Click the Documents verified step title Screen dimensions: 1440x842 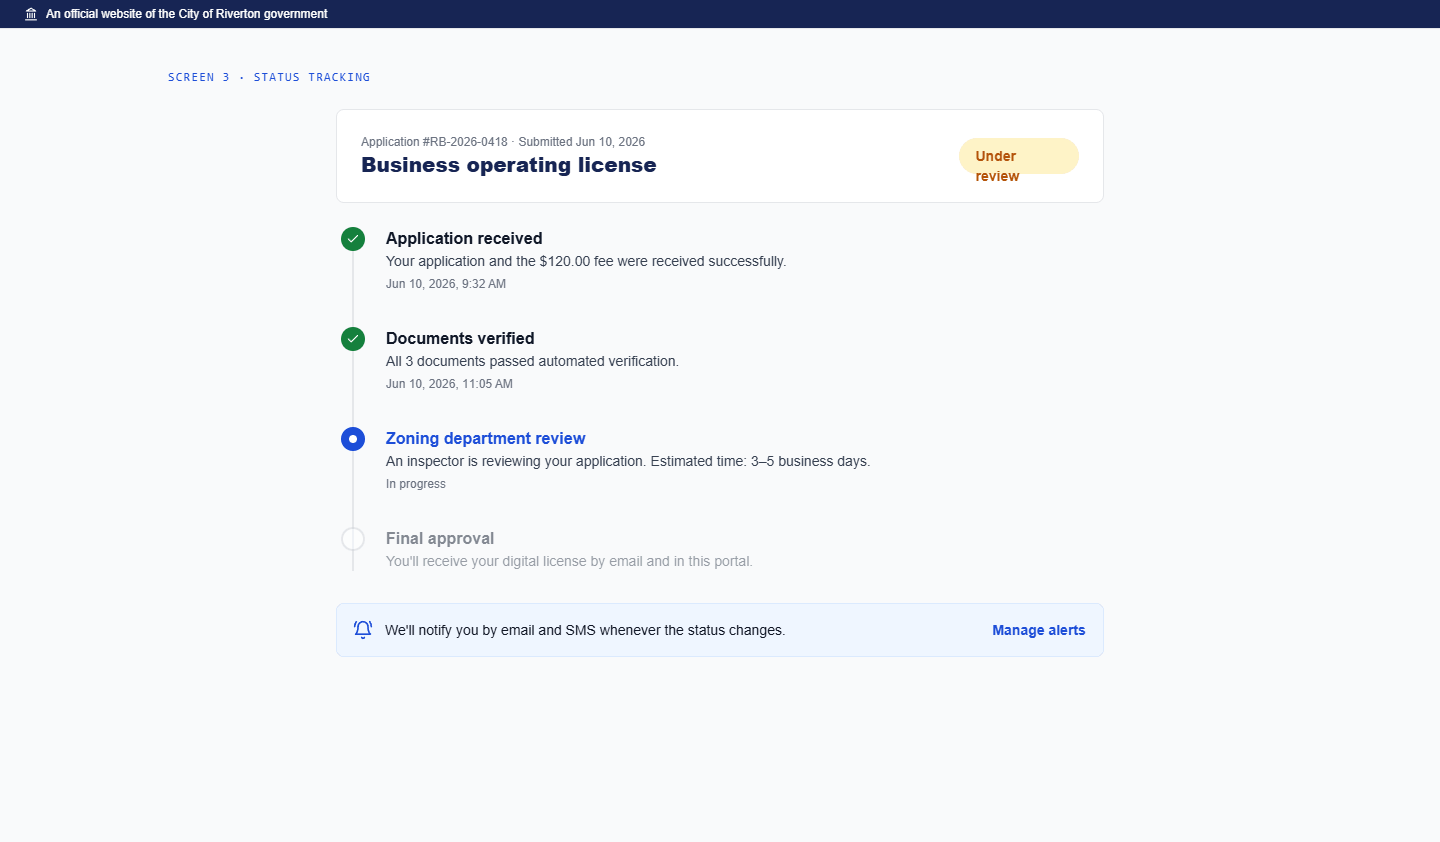[460, 338]
